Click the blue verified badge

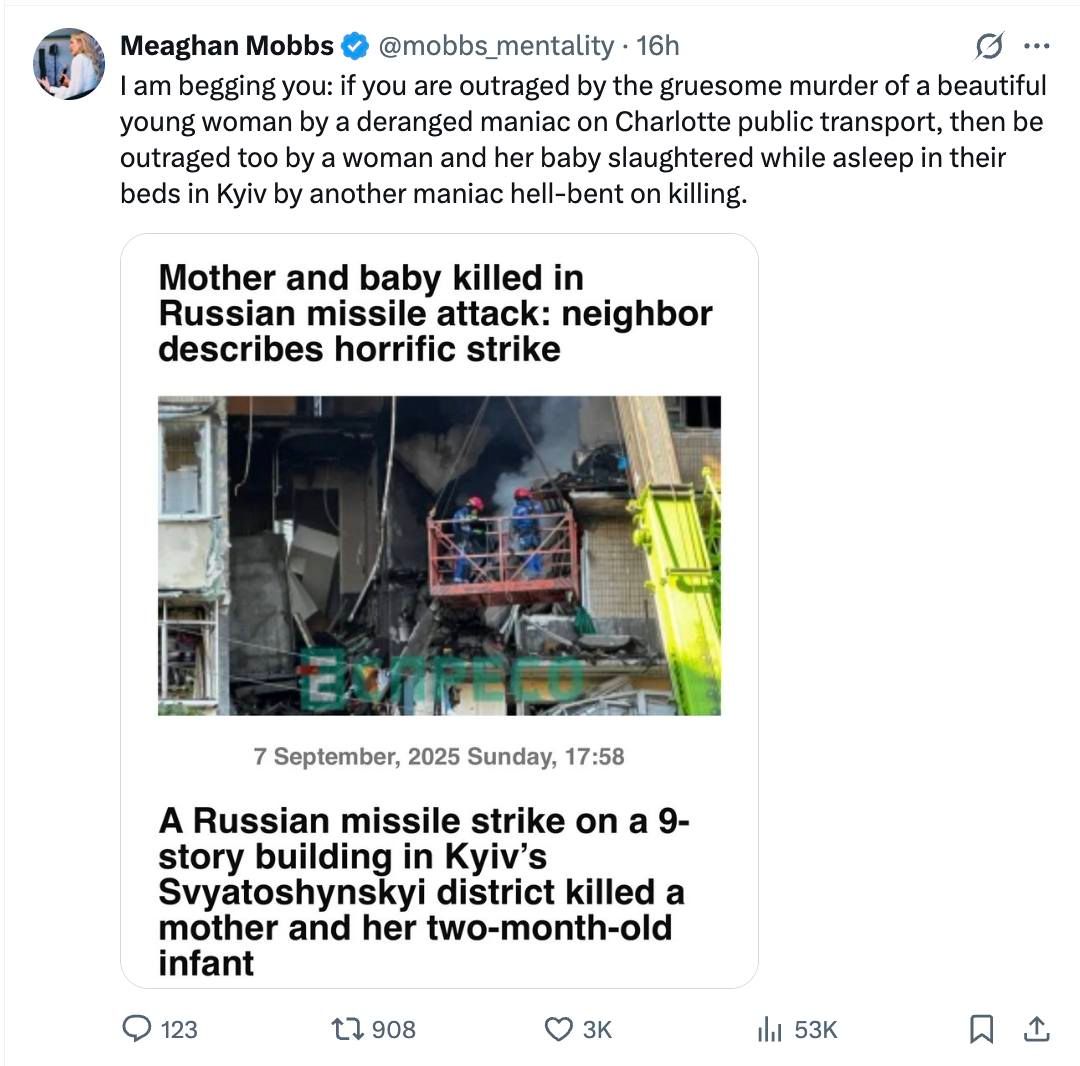pos(354,46)
